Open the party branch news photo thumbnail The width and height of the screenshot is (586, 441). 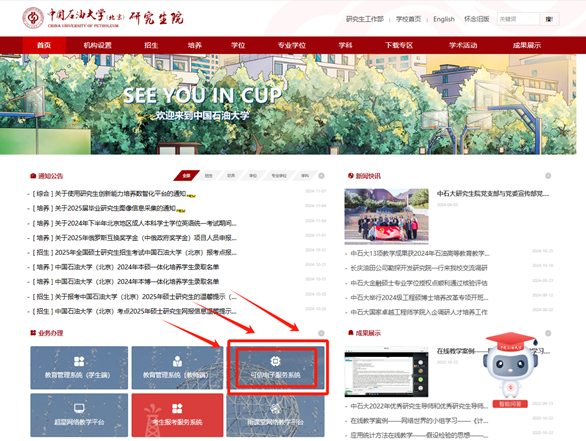[386, 216]
